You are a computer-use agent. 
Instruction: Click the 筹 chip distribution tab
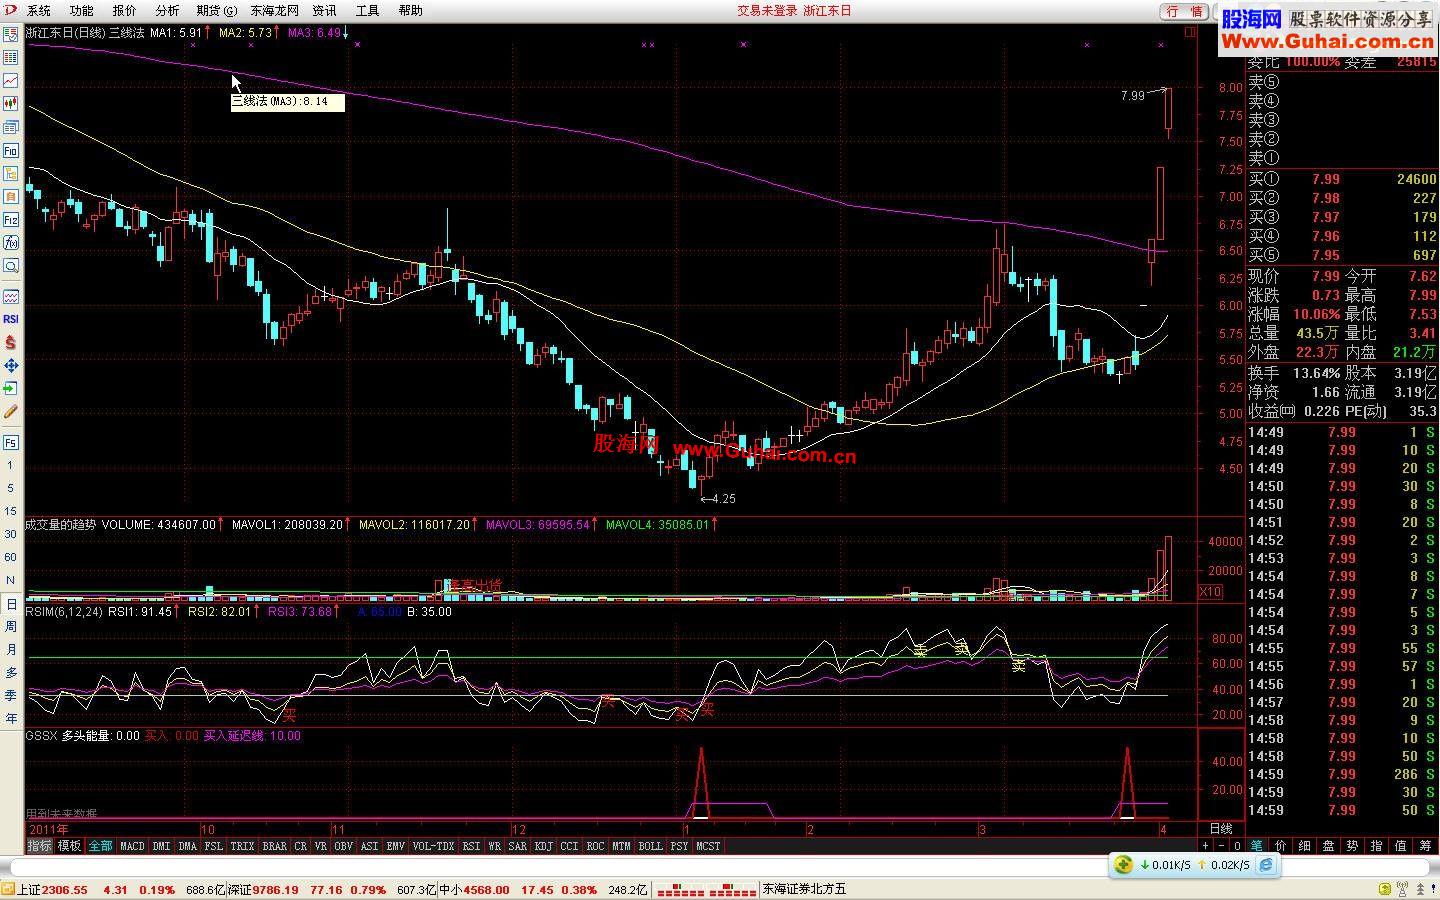click(x=1425, y=846)
